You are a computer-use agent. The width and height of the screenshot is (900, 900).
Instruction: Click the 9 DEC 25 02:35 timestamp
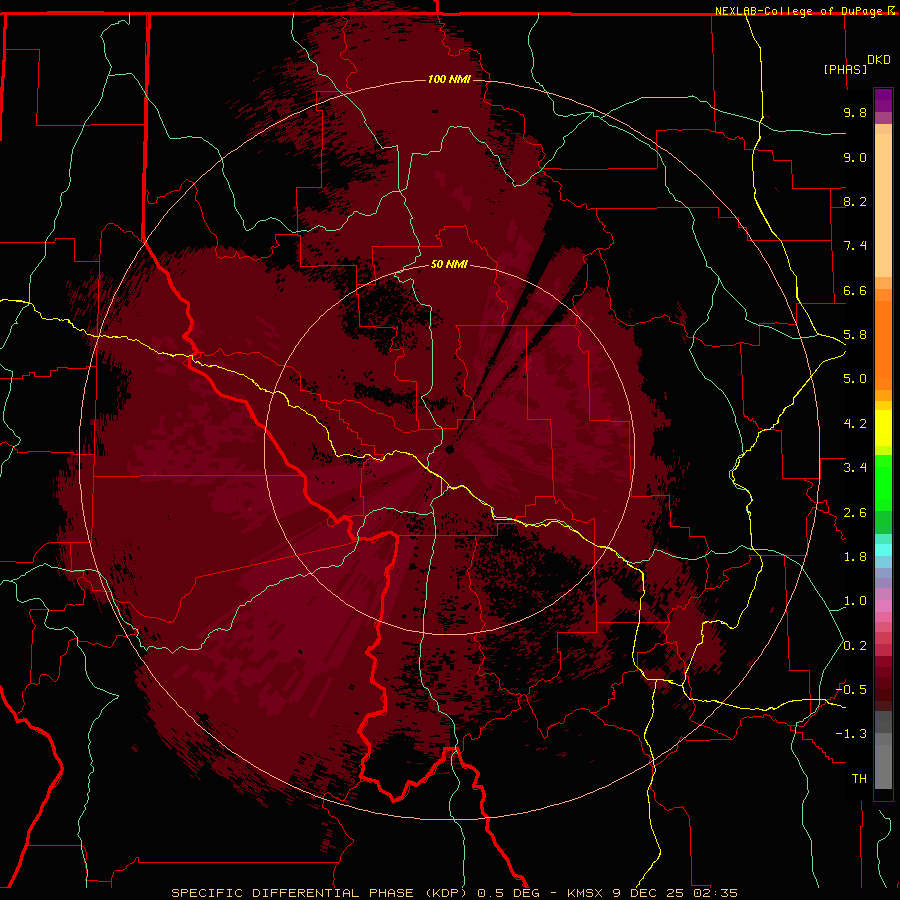676,893
